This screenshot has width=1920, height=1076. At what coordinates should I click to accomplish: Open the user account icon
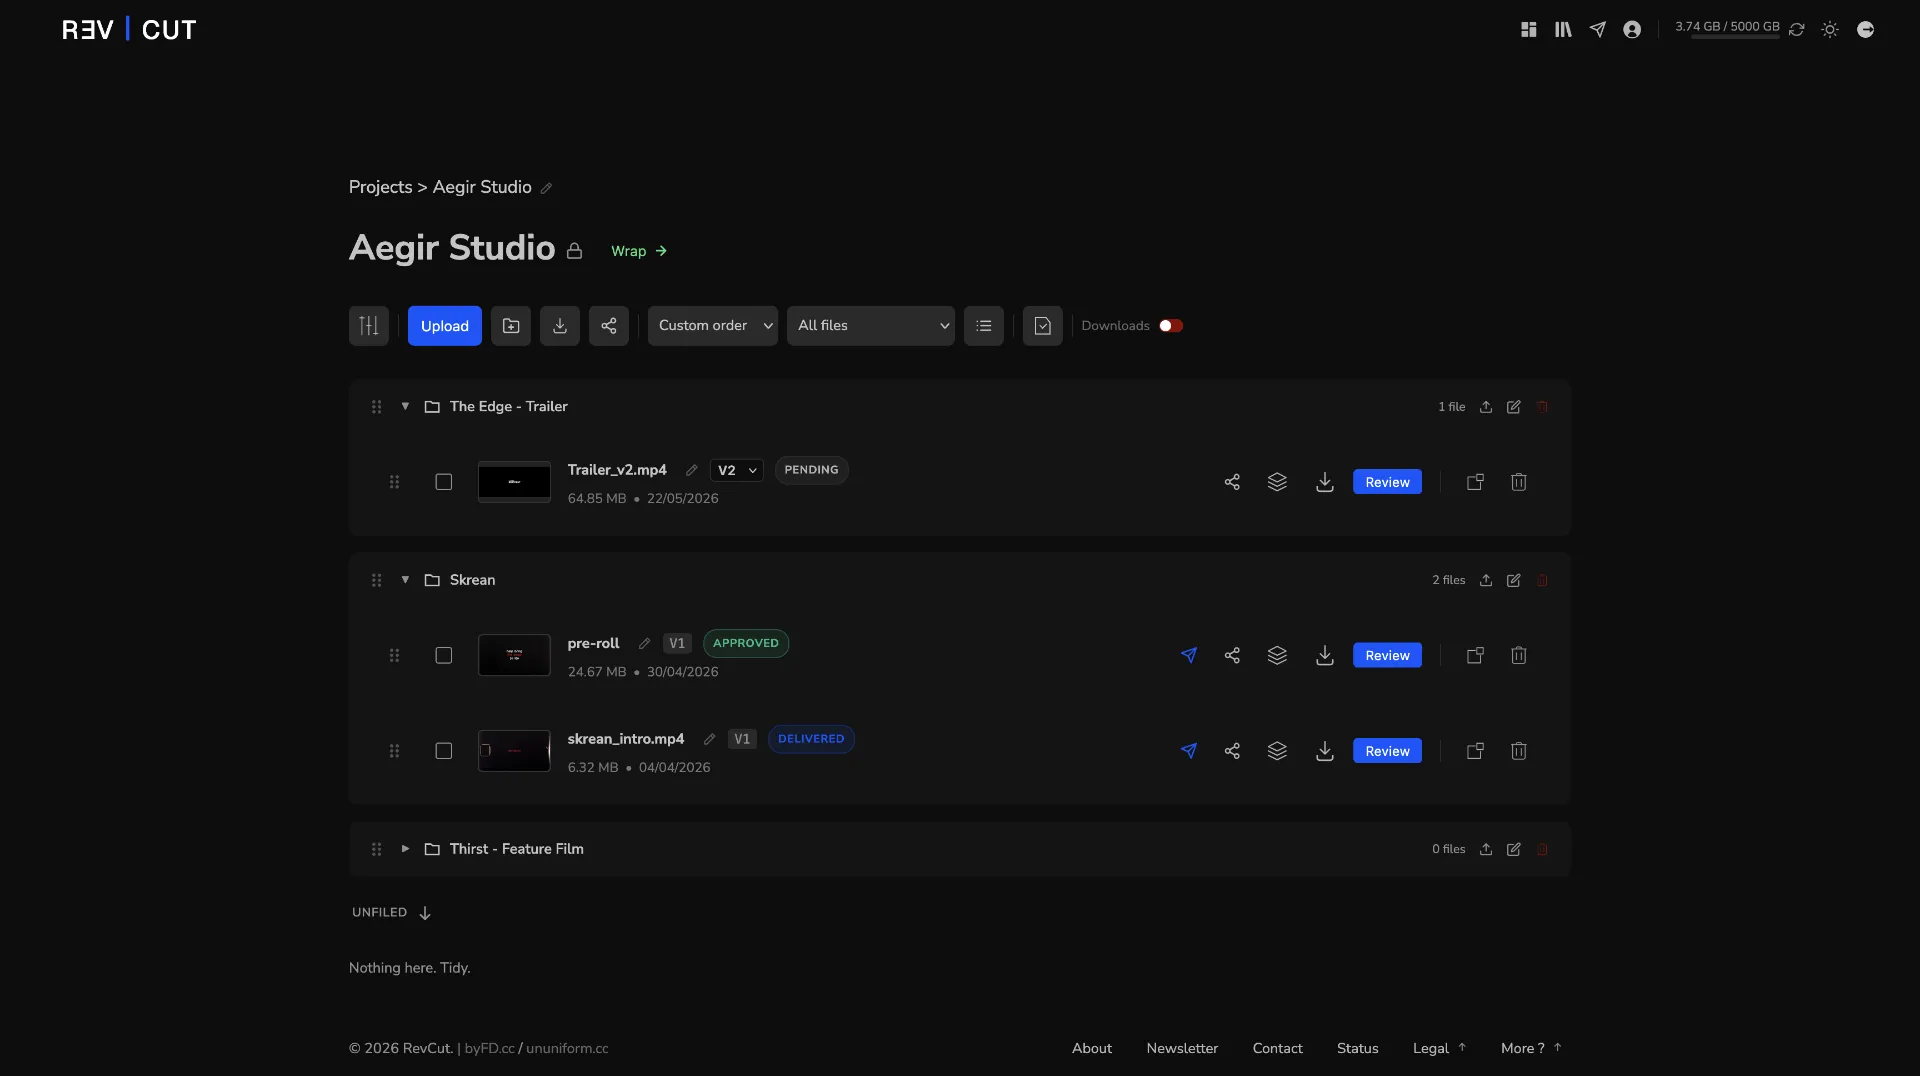coord(1632,30)
